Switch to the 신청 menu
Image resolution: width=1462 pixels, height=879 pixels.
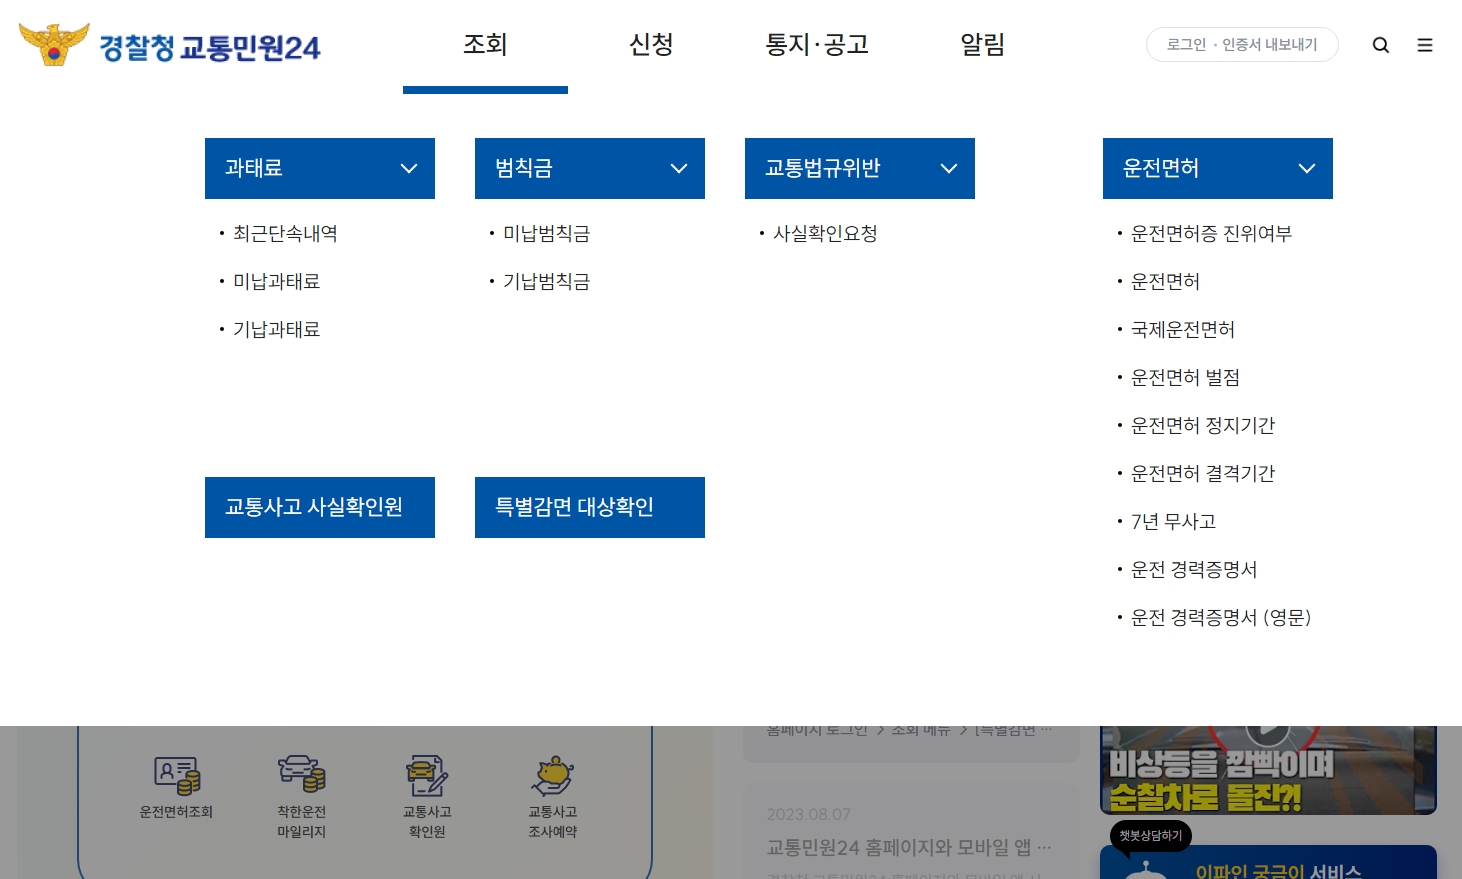coord(651,44)
